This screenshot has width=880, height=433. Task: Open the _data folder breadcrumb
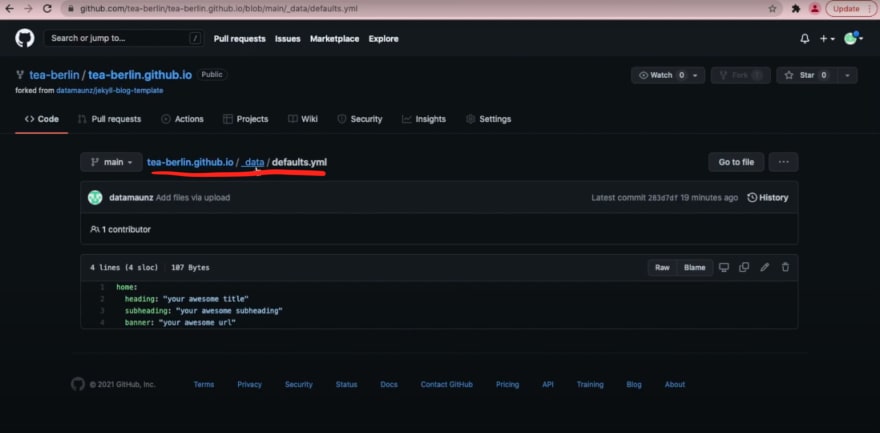(253, 162)
